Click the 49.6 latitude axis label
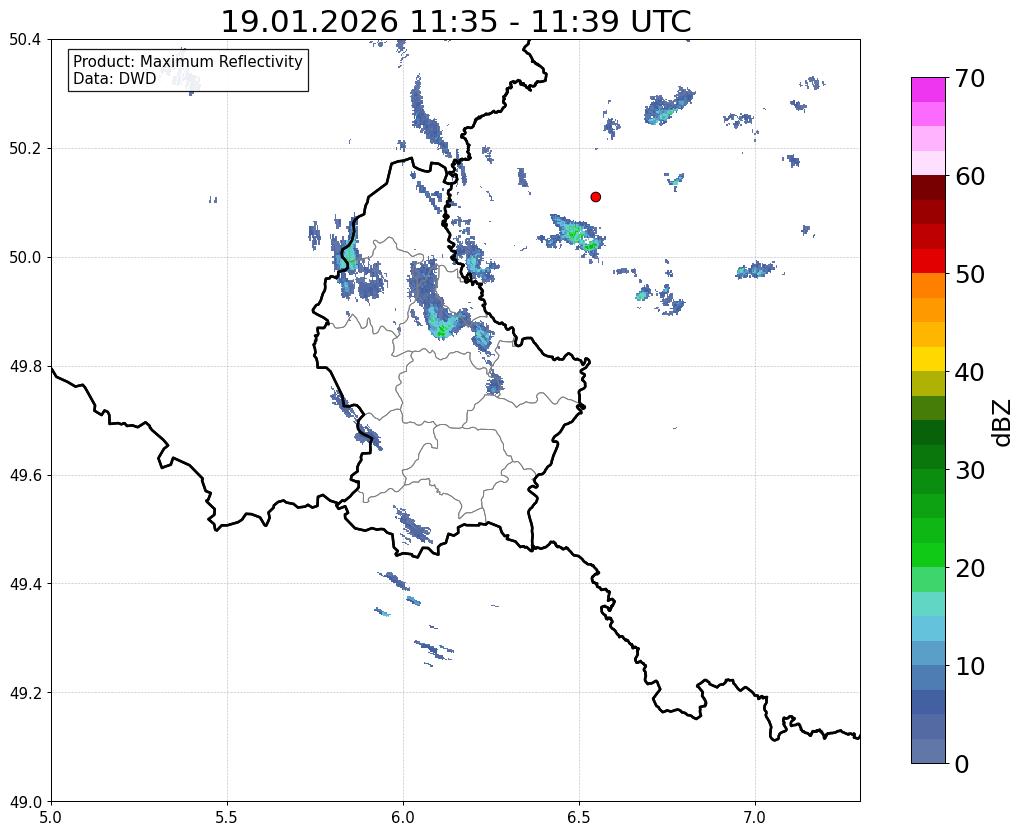The width and height of the screenshot is (1023, 834). click(x=25, y=475)
